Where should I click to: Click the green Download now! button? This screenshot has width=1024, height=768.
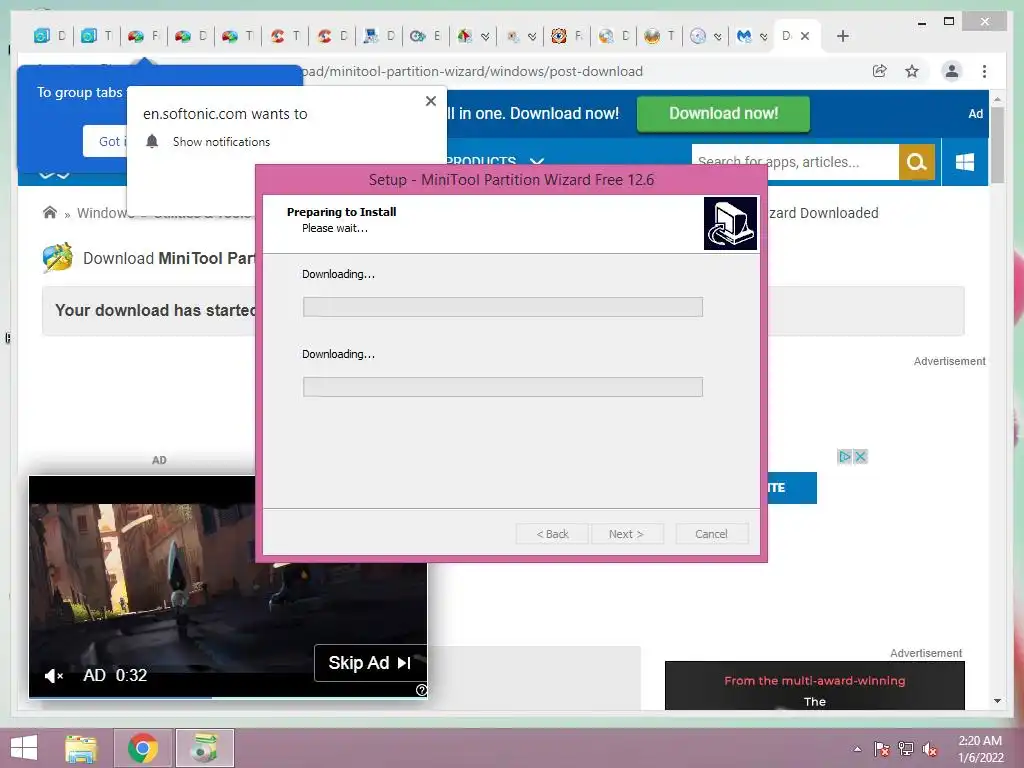723,114
